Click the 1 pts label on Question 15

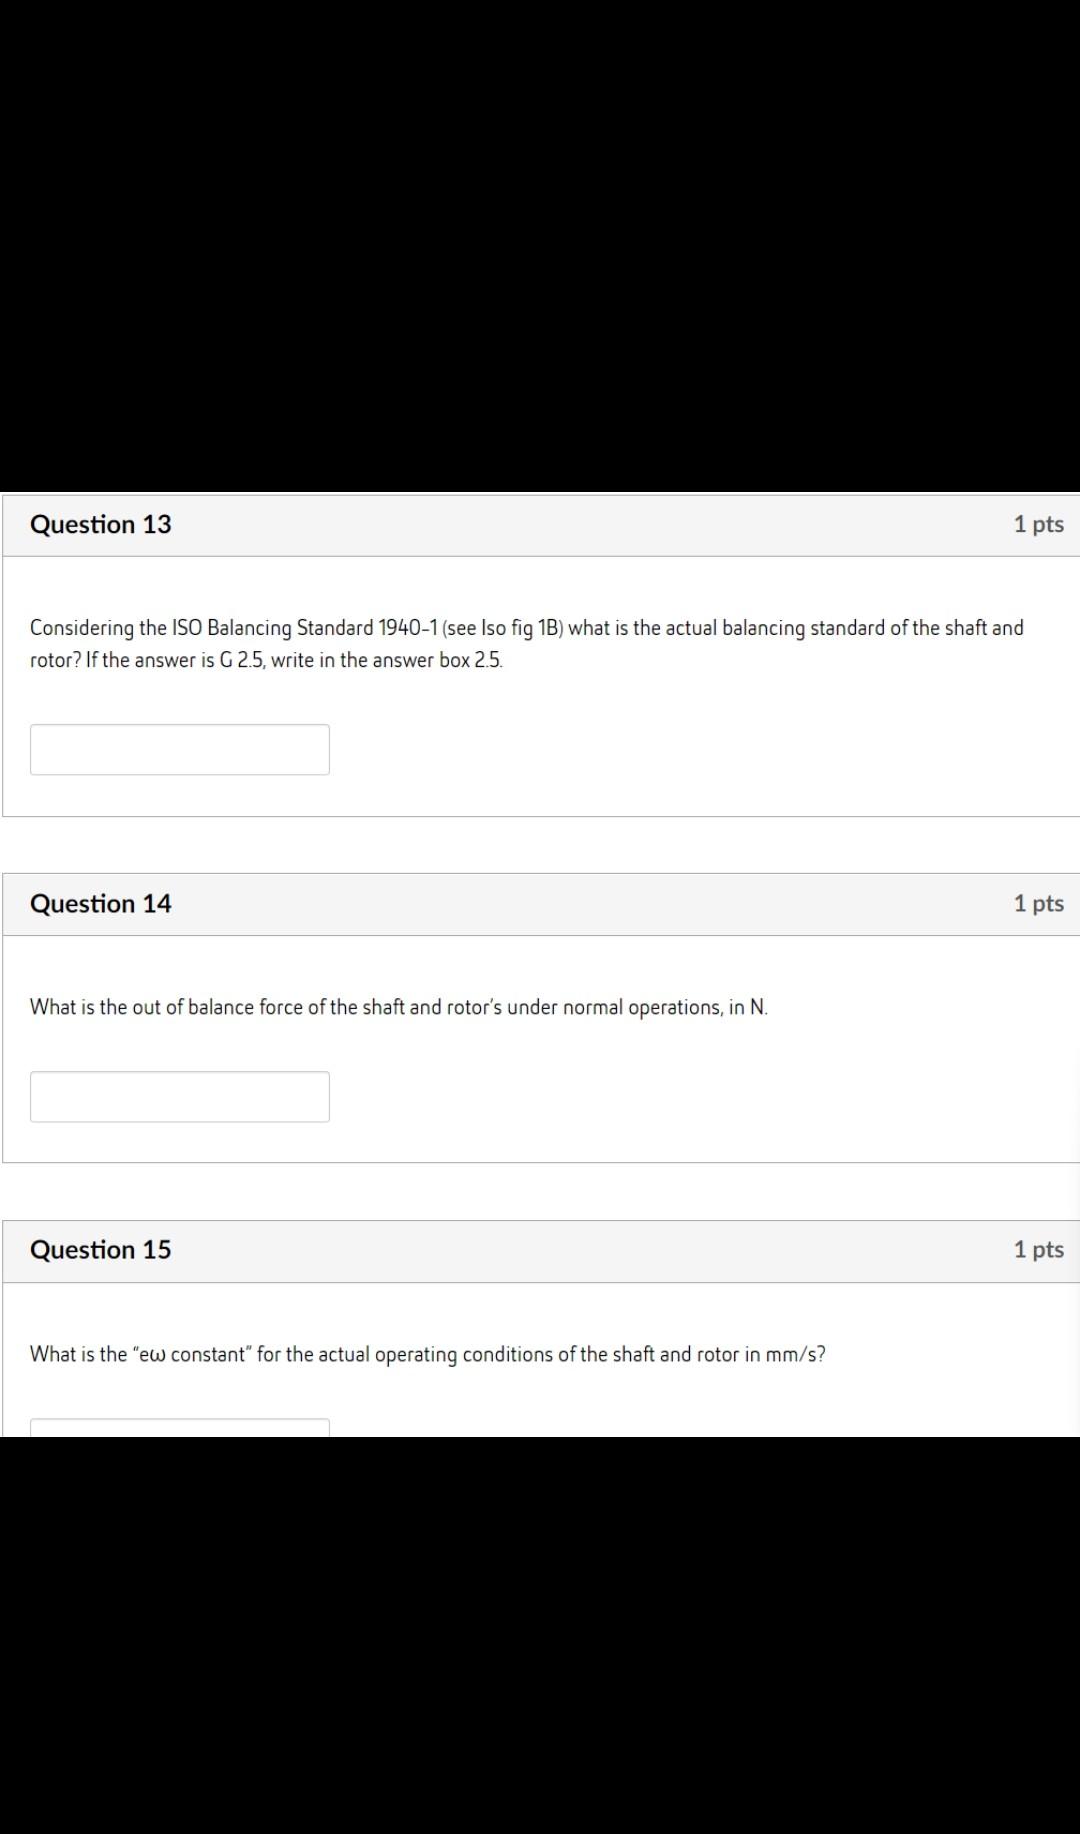[x=1039, y=1249]
